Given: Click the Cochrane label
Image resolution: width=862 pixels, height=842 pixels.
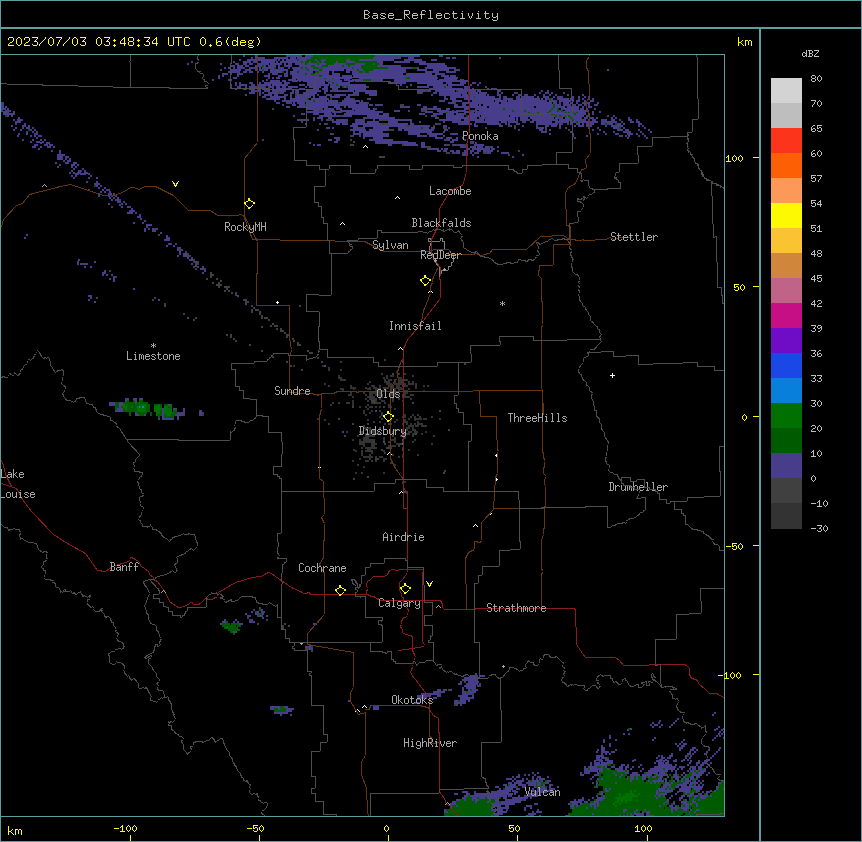Looking at the screenshot, I should pyautogui.click(x=322, y=568).
